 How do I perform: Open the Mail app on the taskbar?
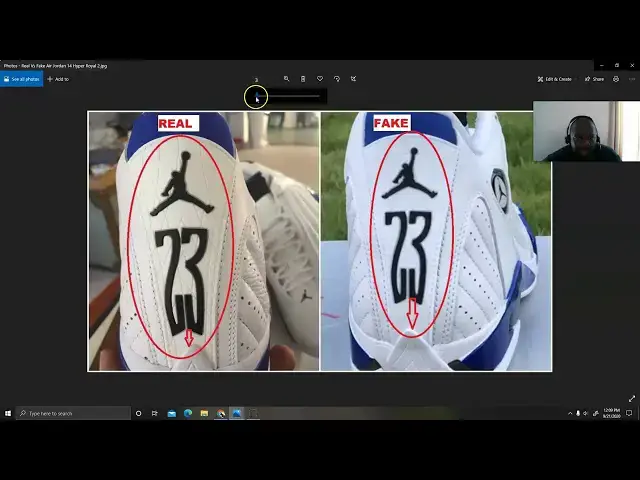pyautogui.click(x=172, y=413)
